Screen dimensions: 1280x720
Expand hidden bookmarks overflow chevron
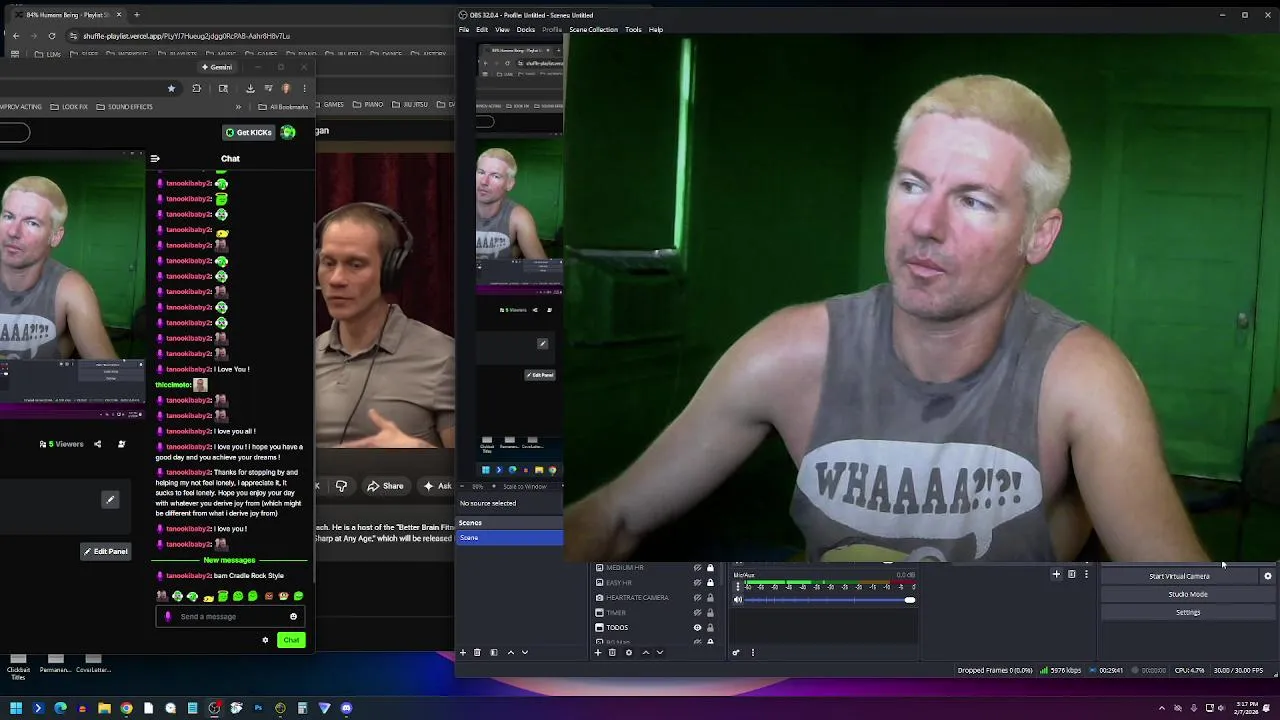pyautogui.click(x=238, y=107)
